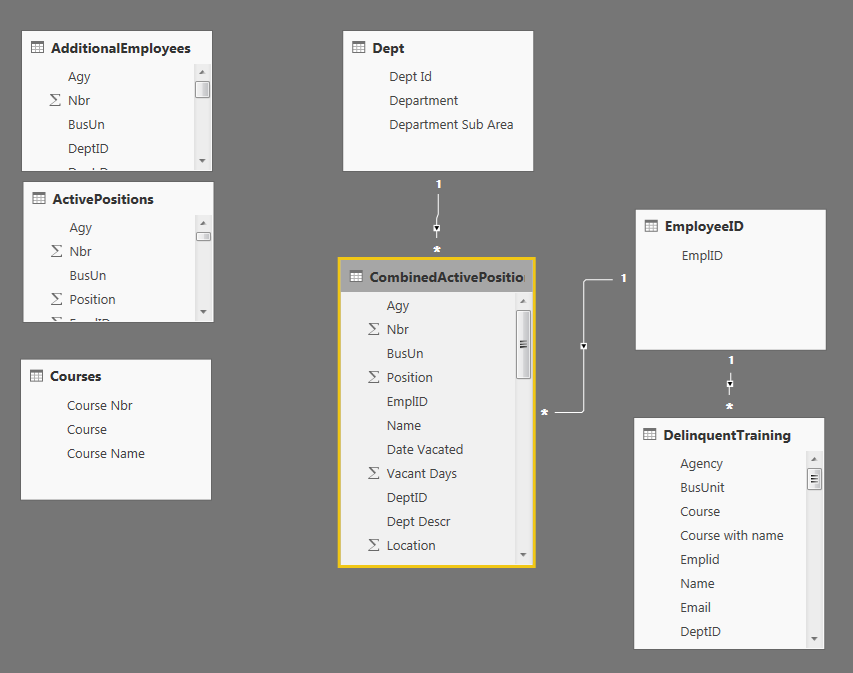Select DeptID field in DelinquentTraining
The width and height of the screenshot is (853, 673).
click(700, 632)
